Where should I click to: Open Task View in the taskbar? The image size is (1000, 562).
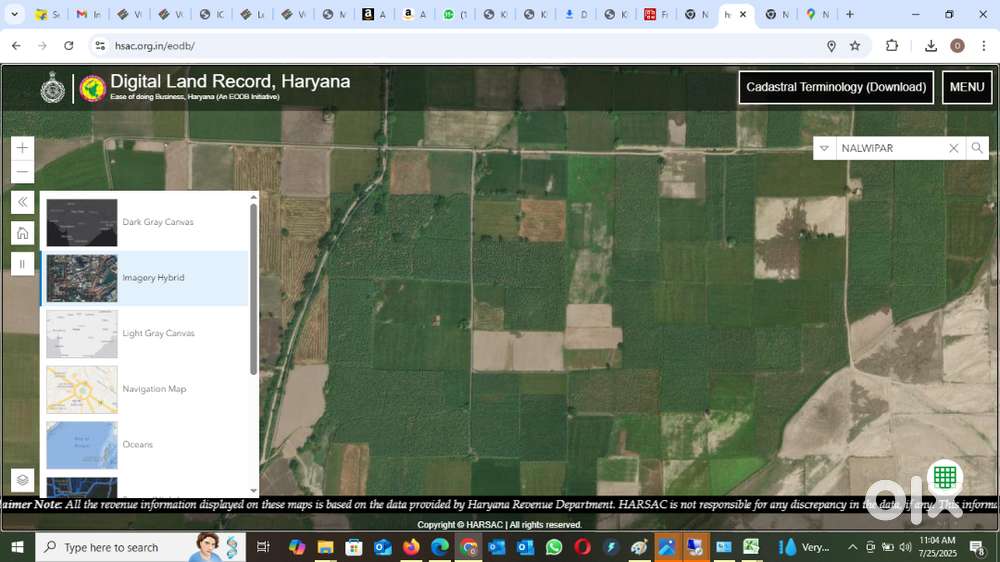(x=263, y=547)
